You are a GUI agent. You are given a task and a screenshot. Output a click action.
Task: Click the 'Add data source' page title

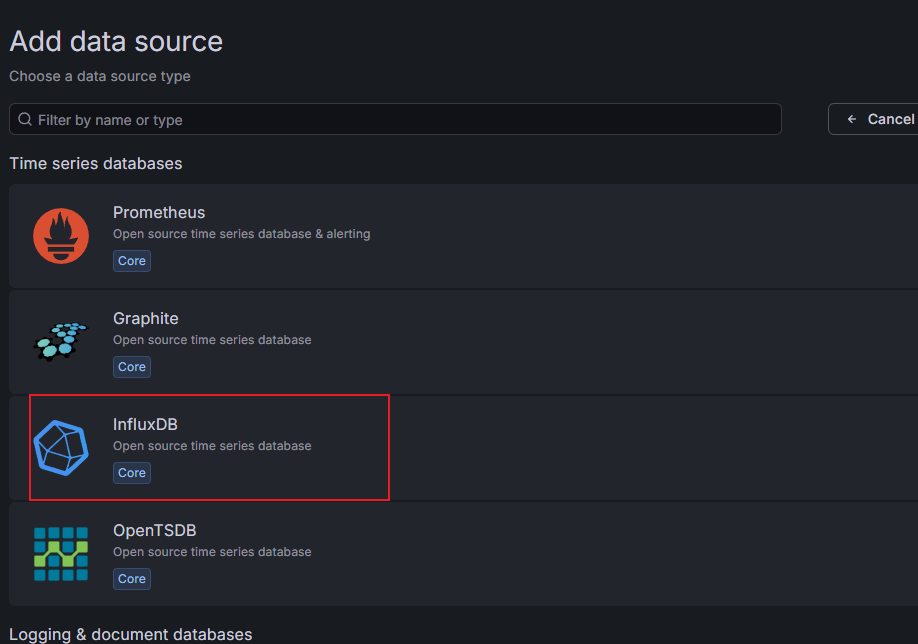pyautogui.click(x=116, y=41)
